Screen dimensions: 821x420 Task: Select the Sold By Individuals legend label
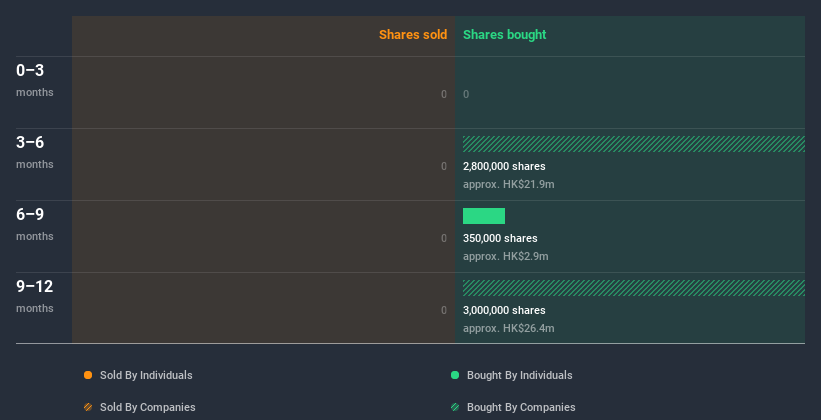146,375
